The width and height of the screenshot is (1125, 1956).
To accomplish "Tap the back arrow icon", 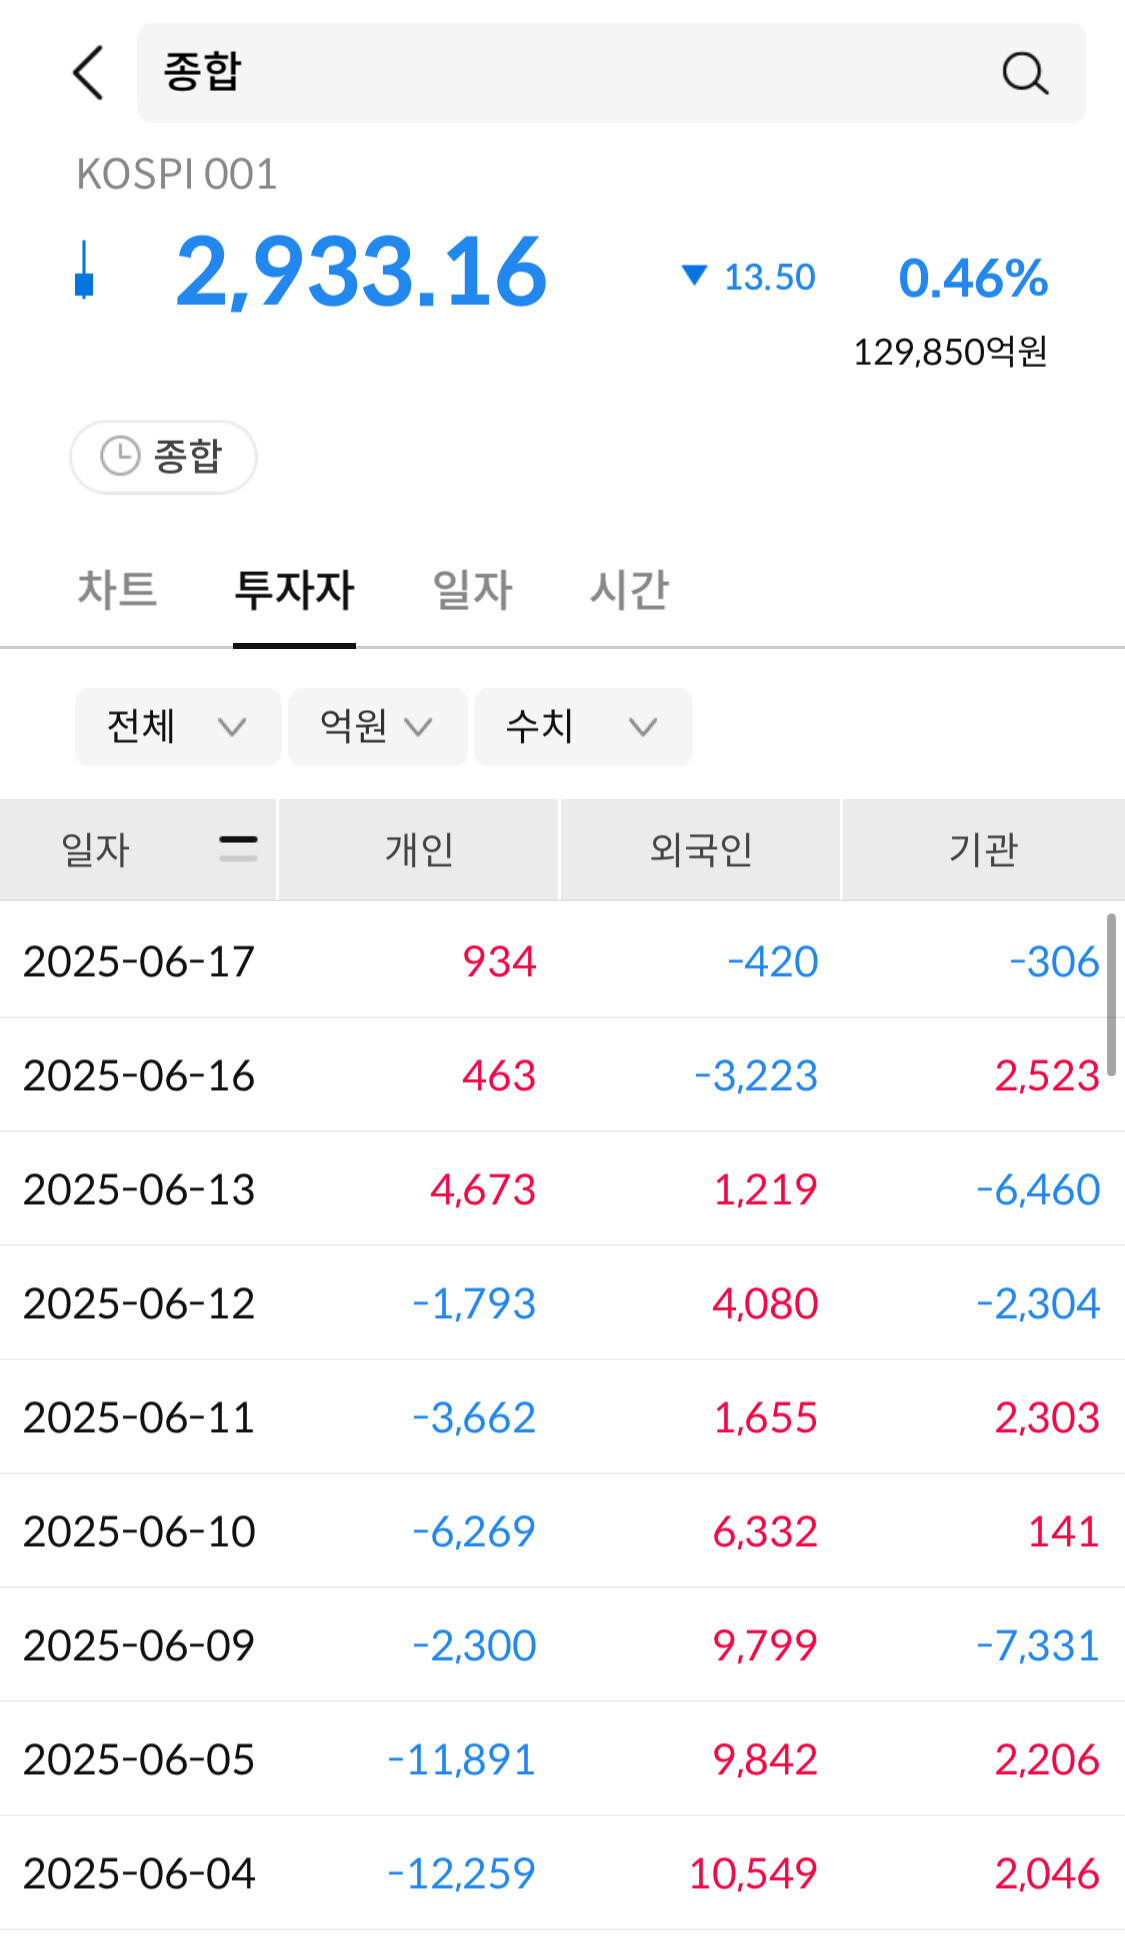I will click(89, 73).
